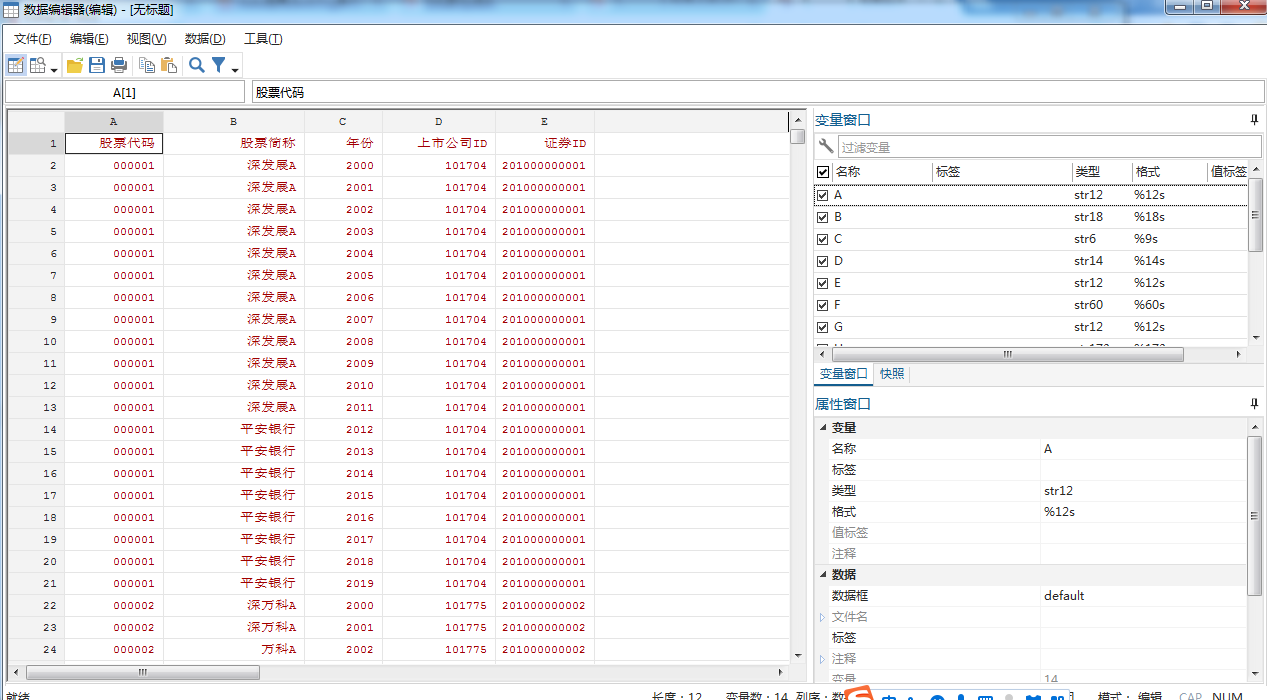Click the 数据框 value default in properties
The height and width of the screenshot is (700, 1267).
(1144, 596)
